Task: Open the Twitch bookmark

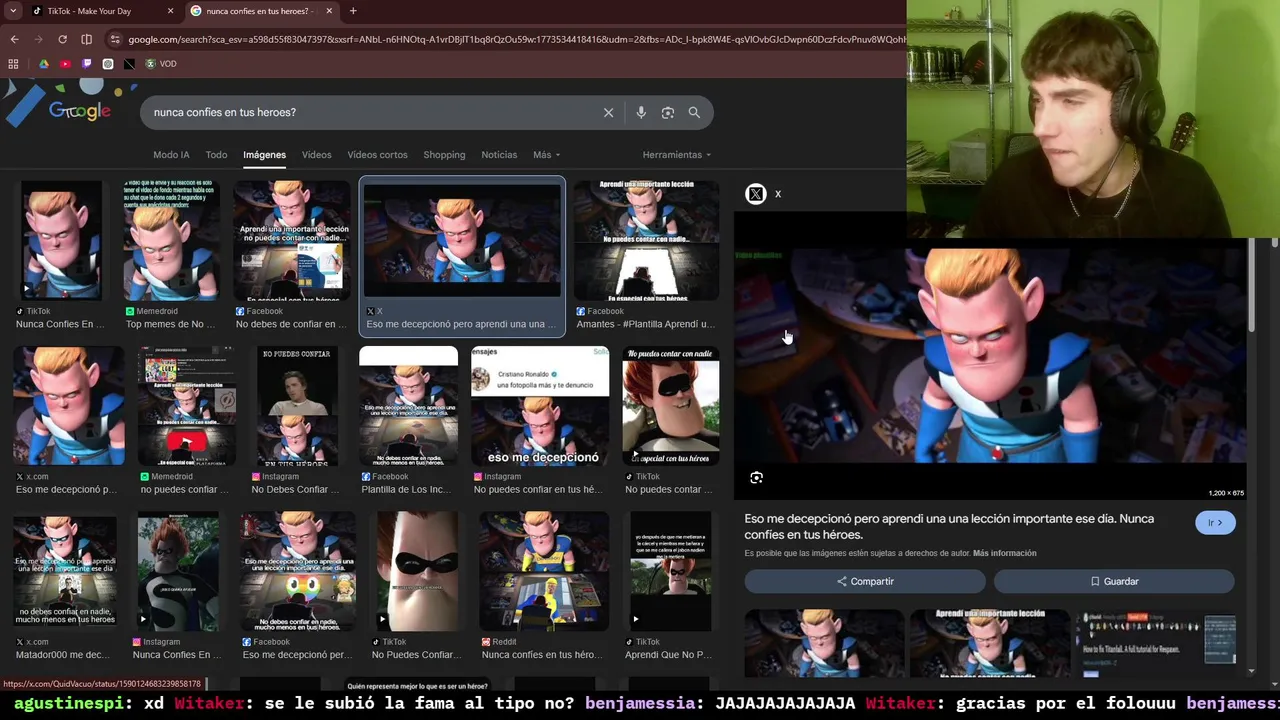Action: pyautogui.click(x=87, y=64)
